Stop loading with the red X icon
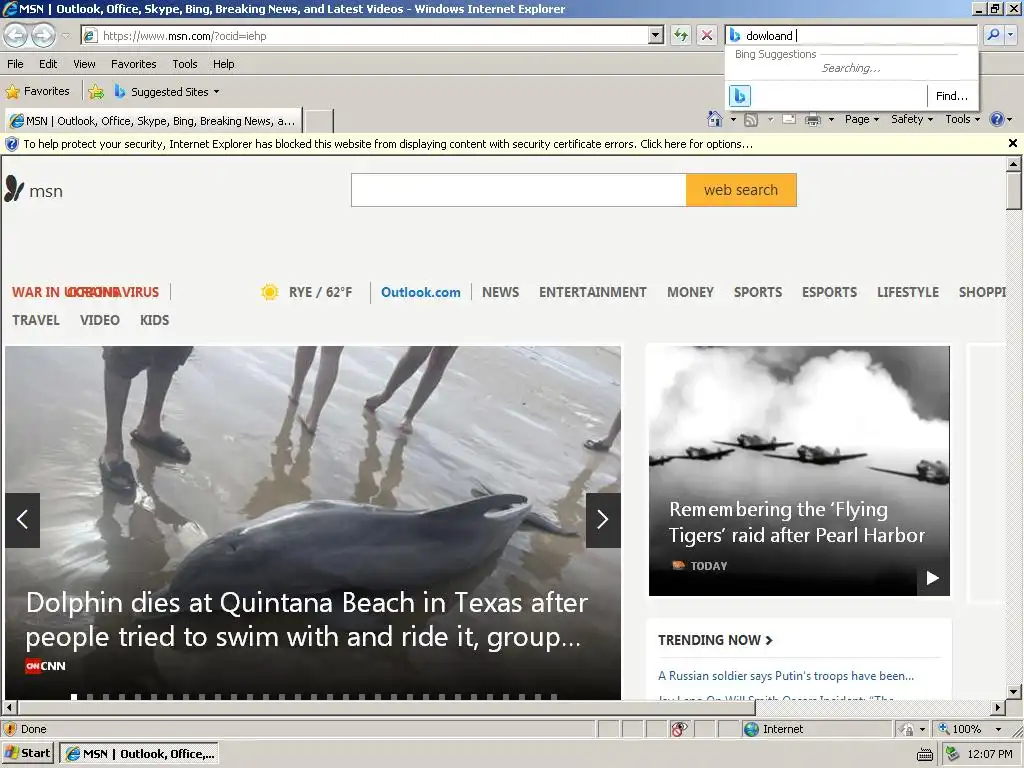The height and width of the screenshot is (768, 1024). coord(707,35)
